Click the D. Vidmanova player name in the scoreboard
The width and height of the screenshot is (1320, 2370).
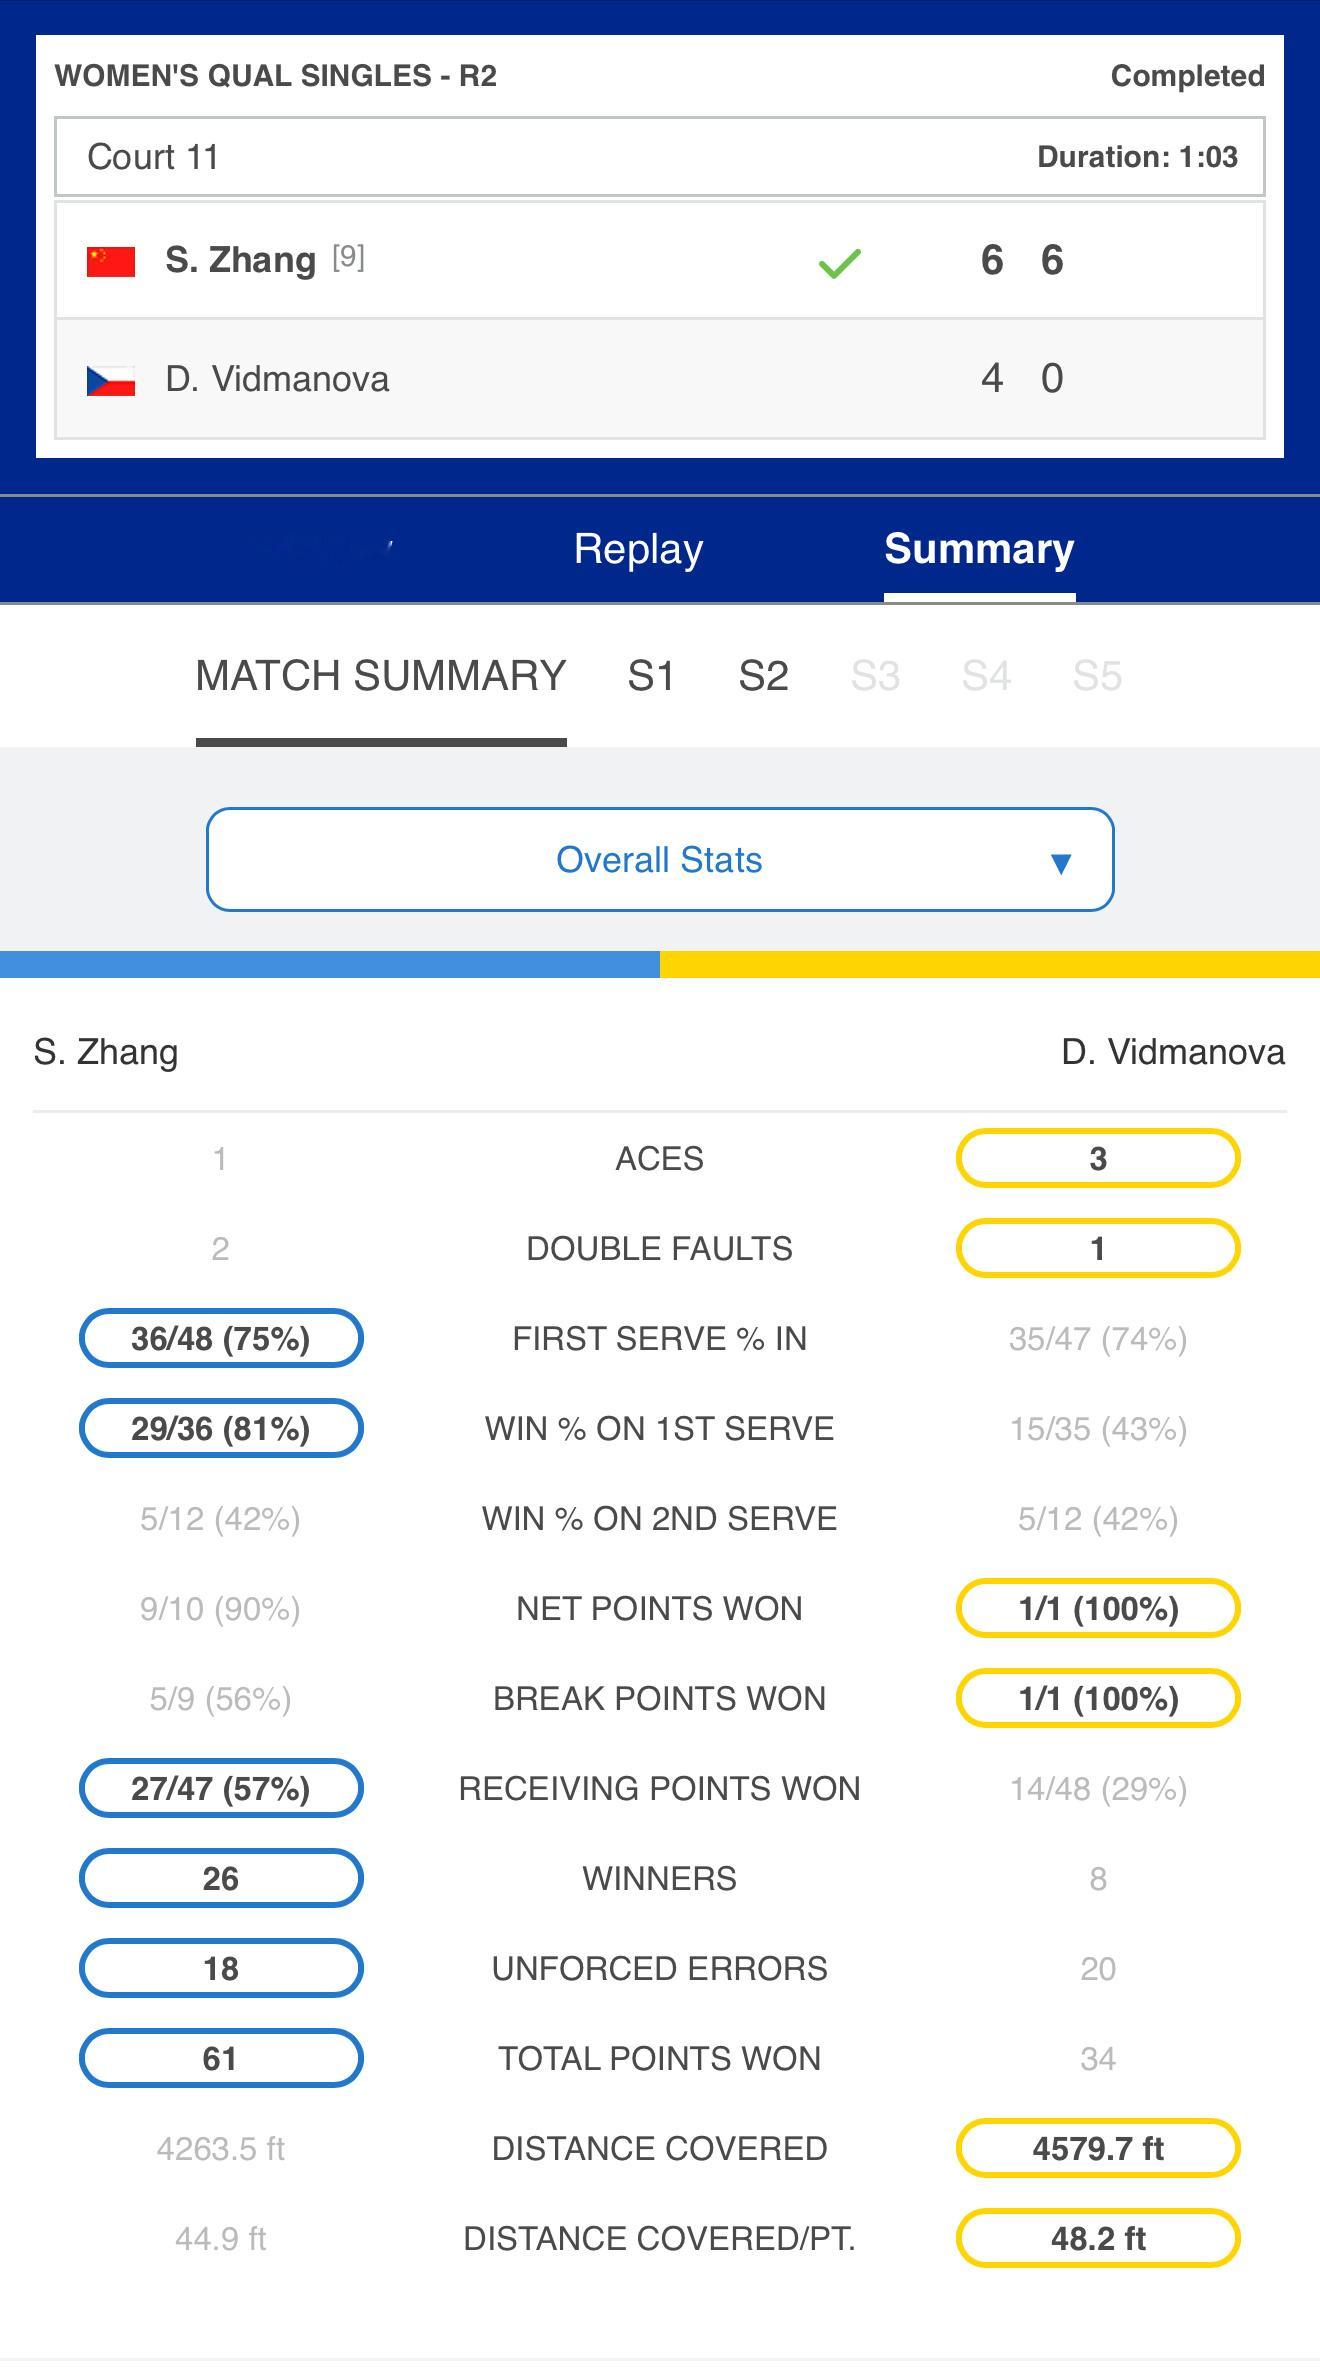point(277,379)
